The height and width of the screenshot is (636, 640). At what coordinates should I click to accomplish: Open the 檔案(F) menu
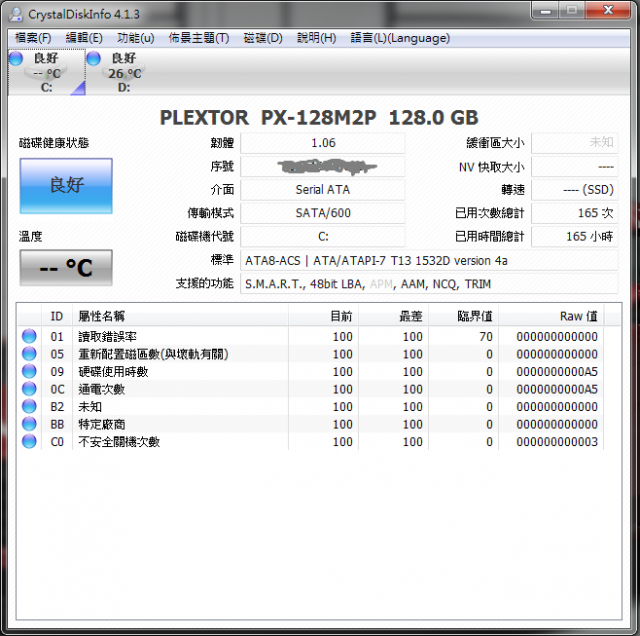point(33,38)
